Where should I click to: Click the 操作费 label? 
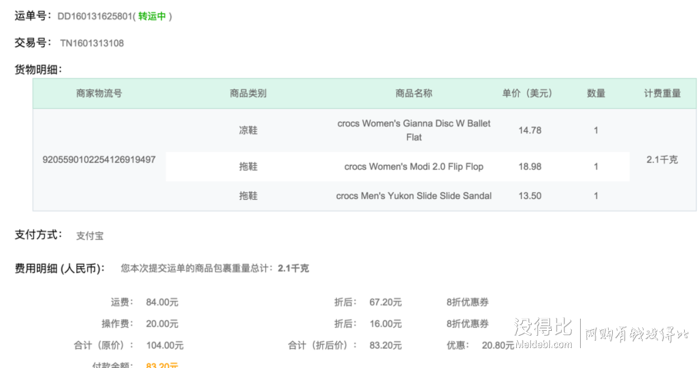[117, 324]
